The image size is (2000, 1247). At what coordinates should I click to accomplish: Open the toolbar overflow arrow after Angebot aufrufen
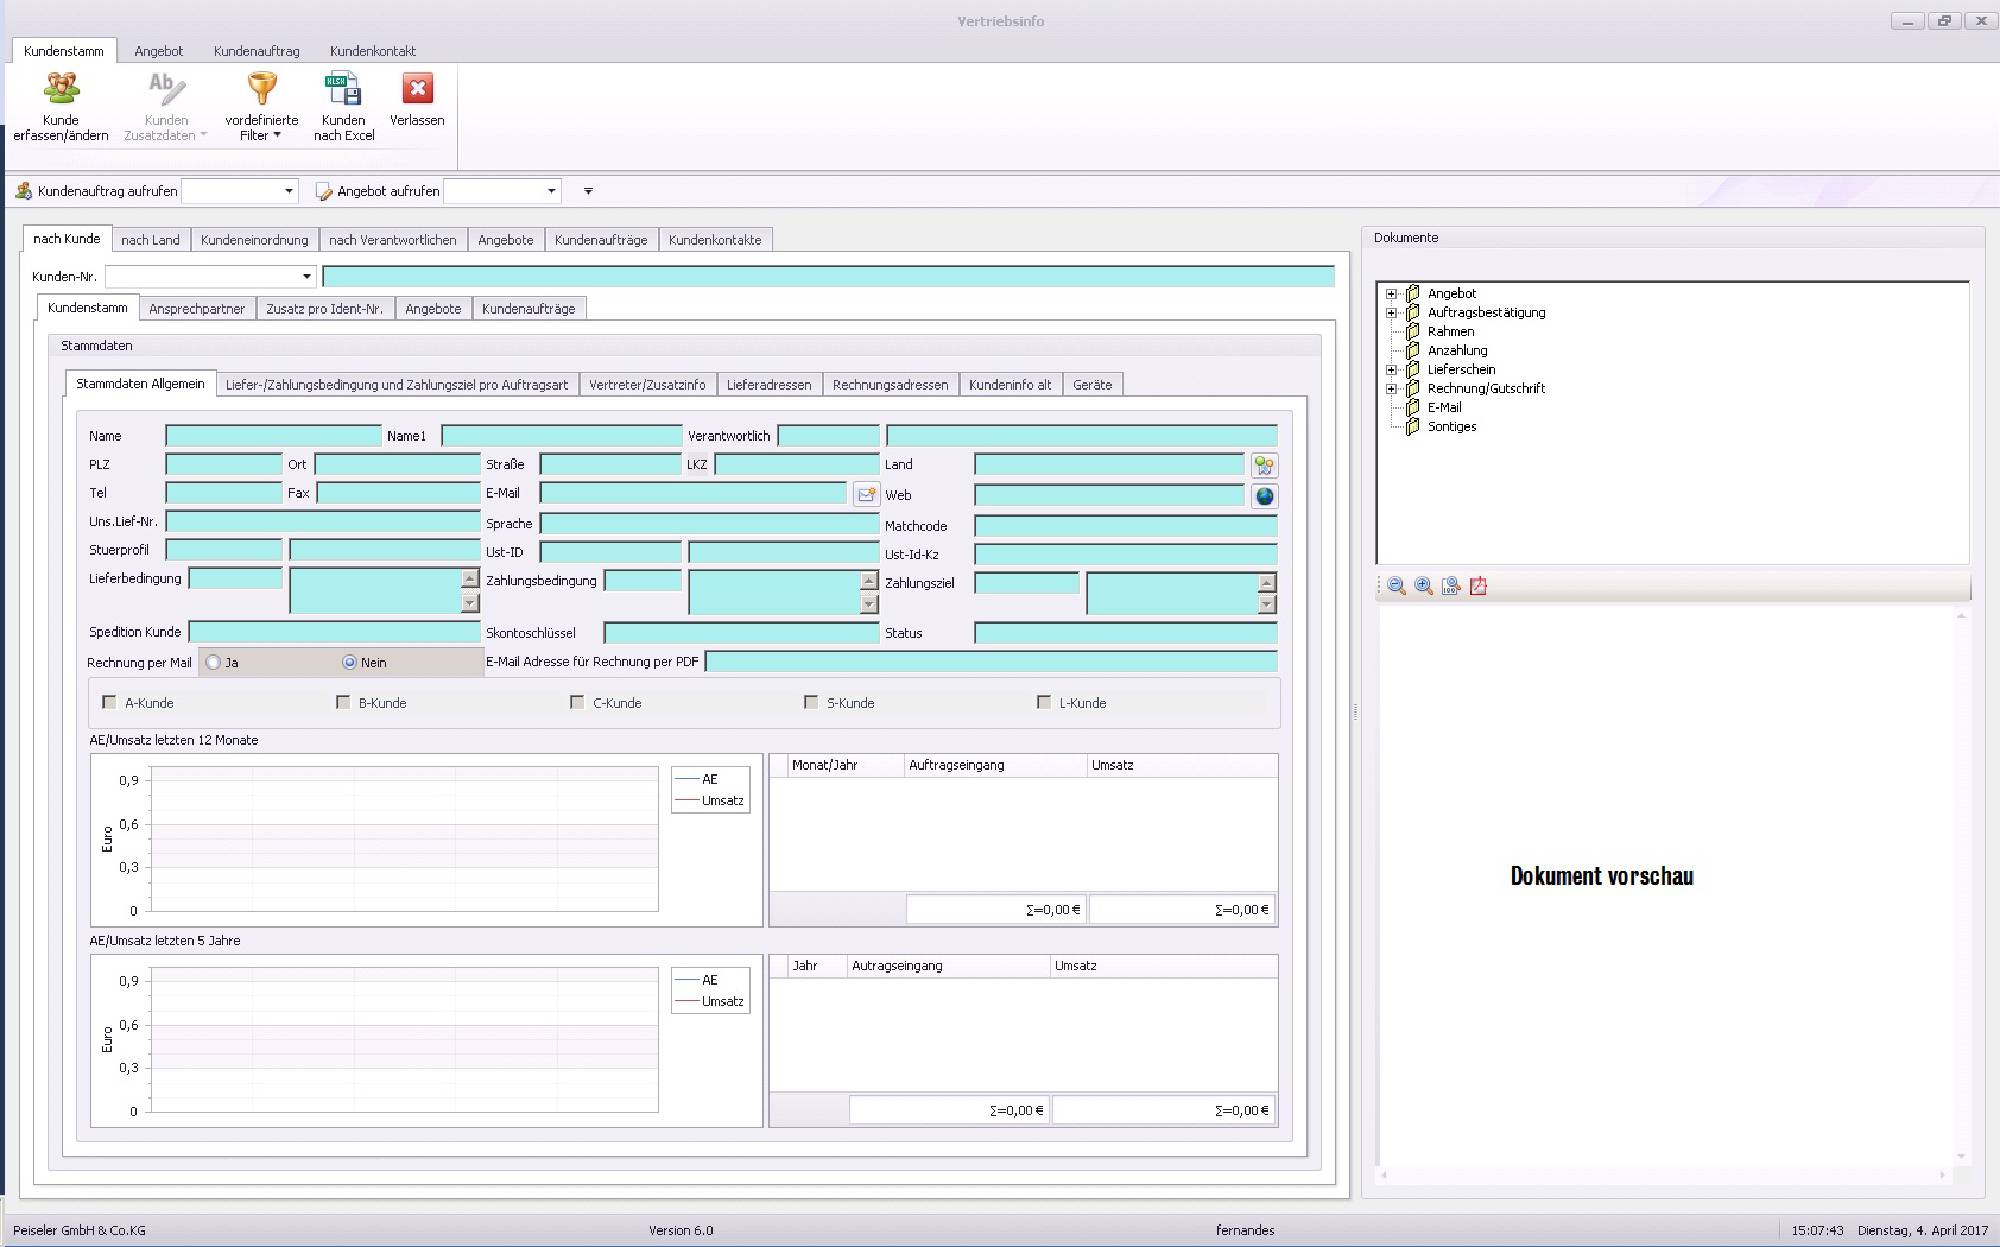click(588, 191)
